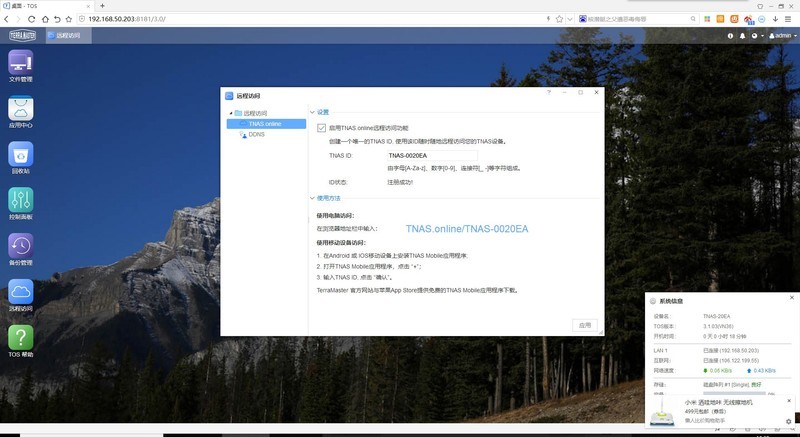Open the notifications bell in TOS top bar

pyautogui.click(x=742, y=36)
